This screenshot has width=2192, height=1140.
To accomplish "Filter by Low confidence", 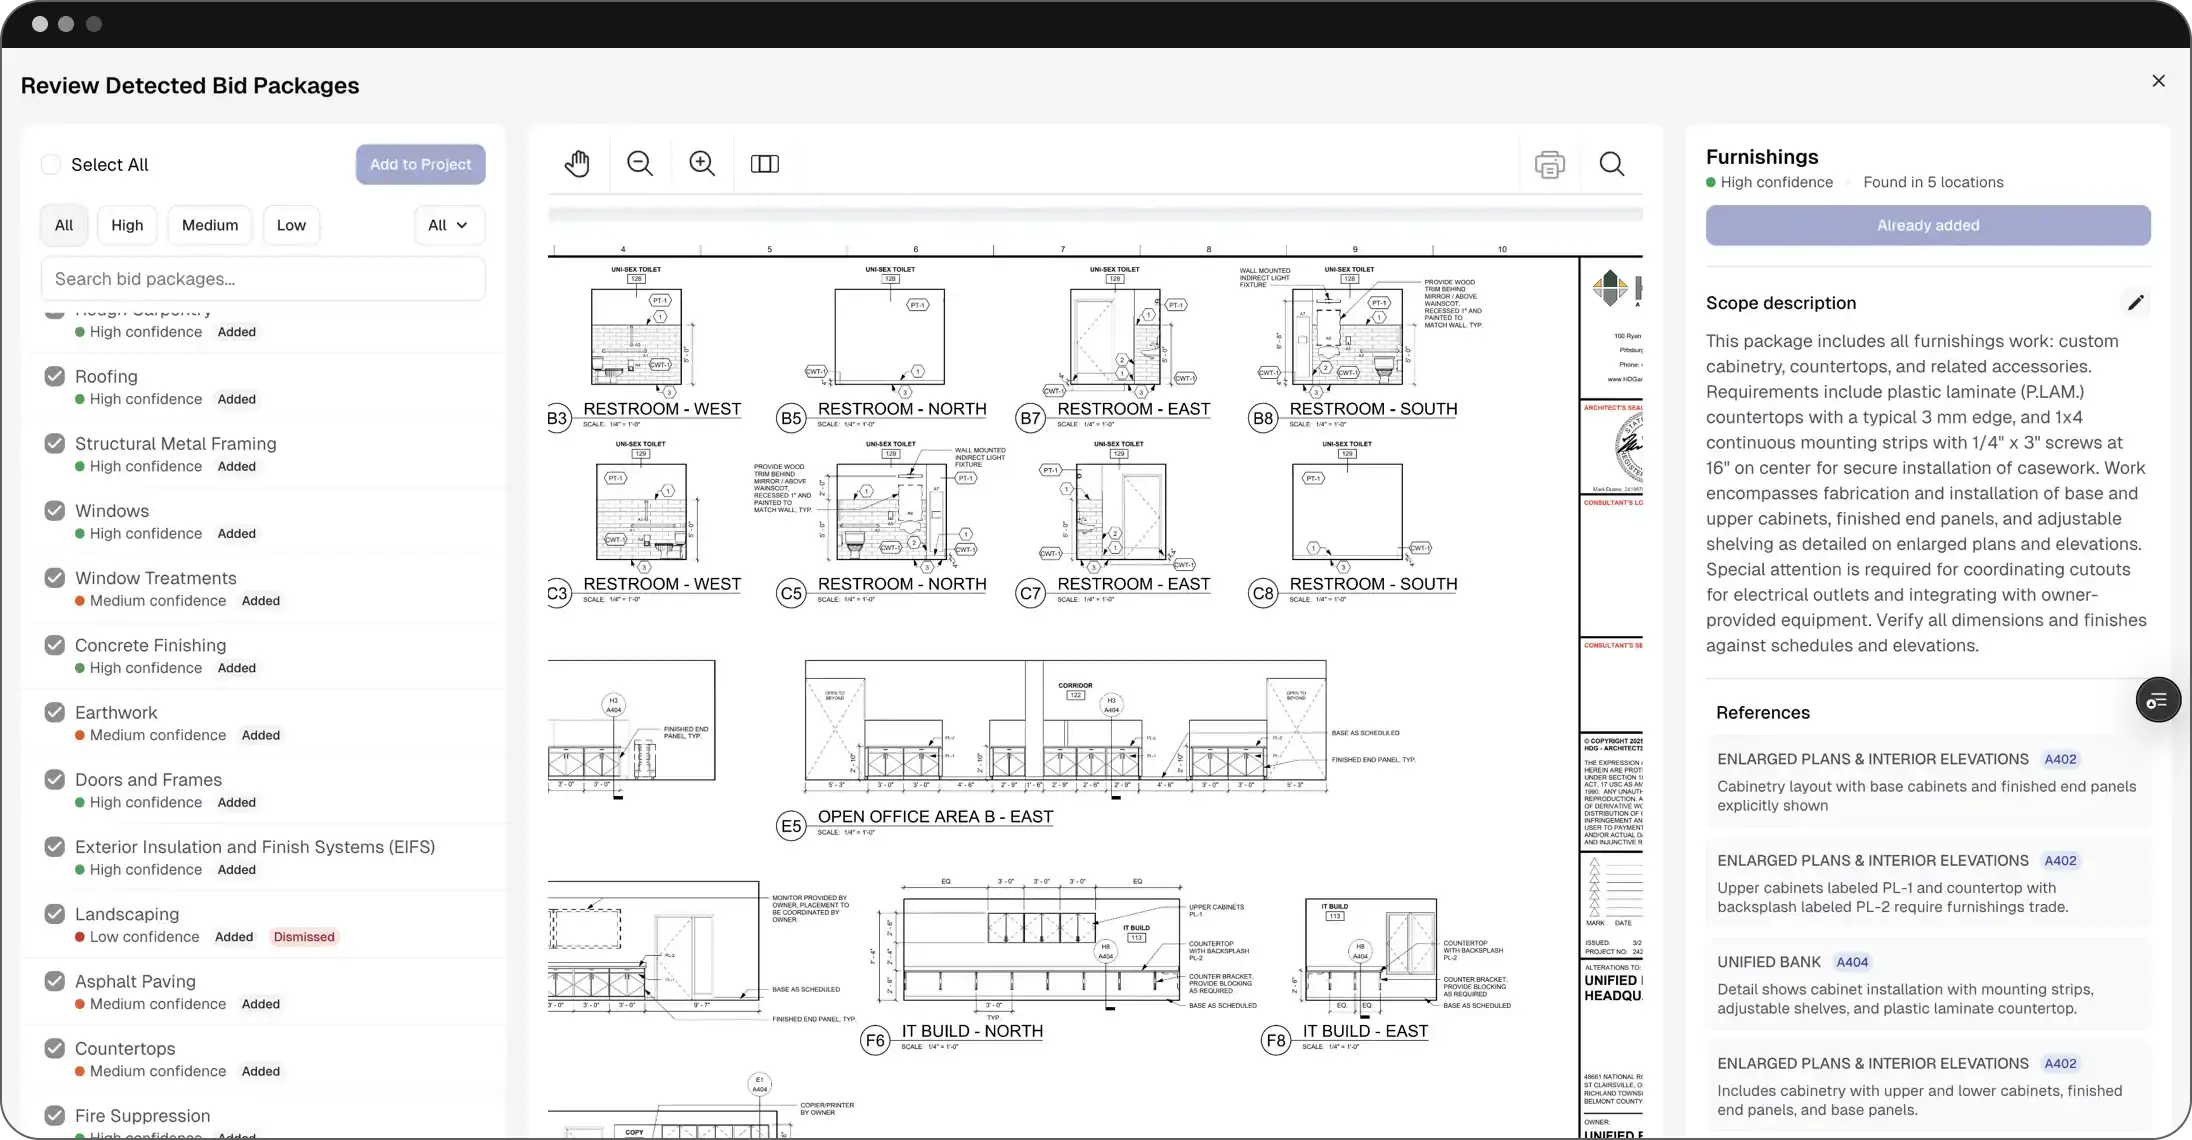I will pos(291,225).
